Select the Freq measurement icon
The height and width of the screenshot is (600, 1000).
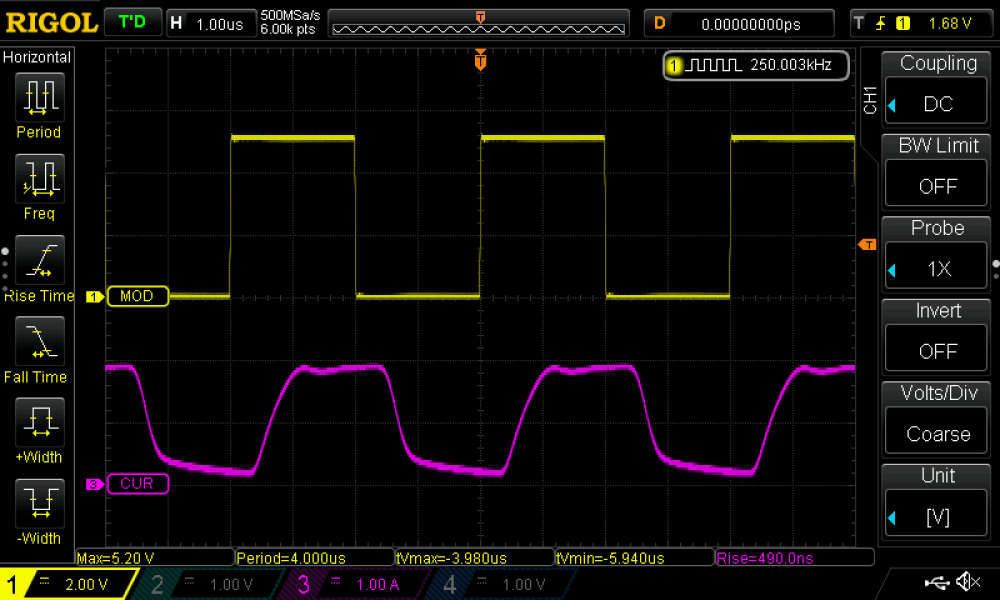pyautogui.click(x=40, y=179)
